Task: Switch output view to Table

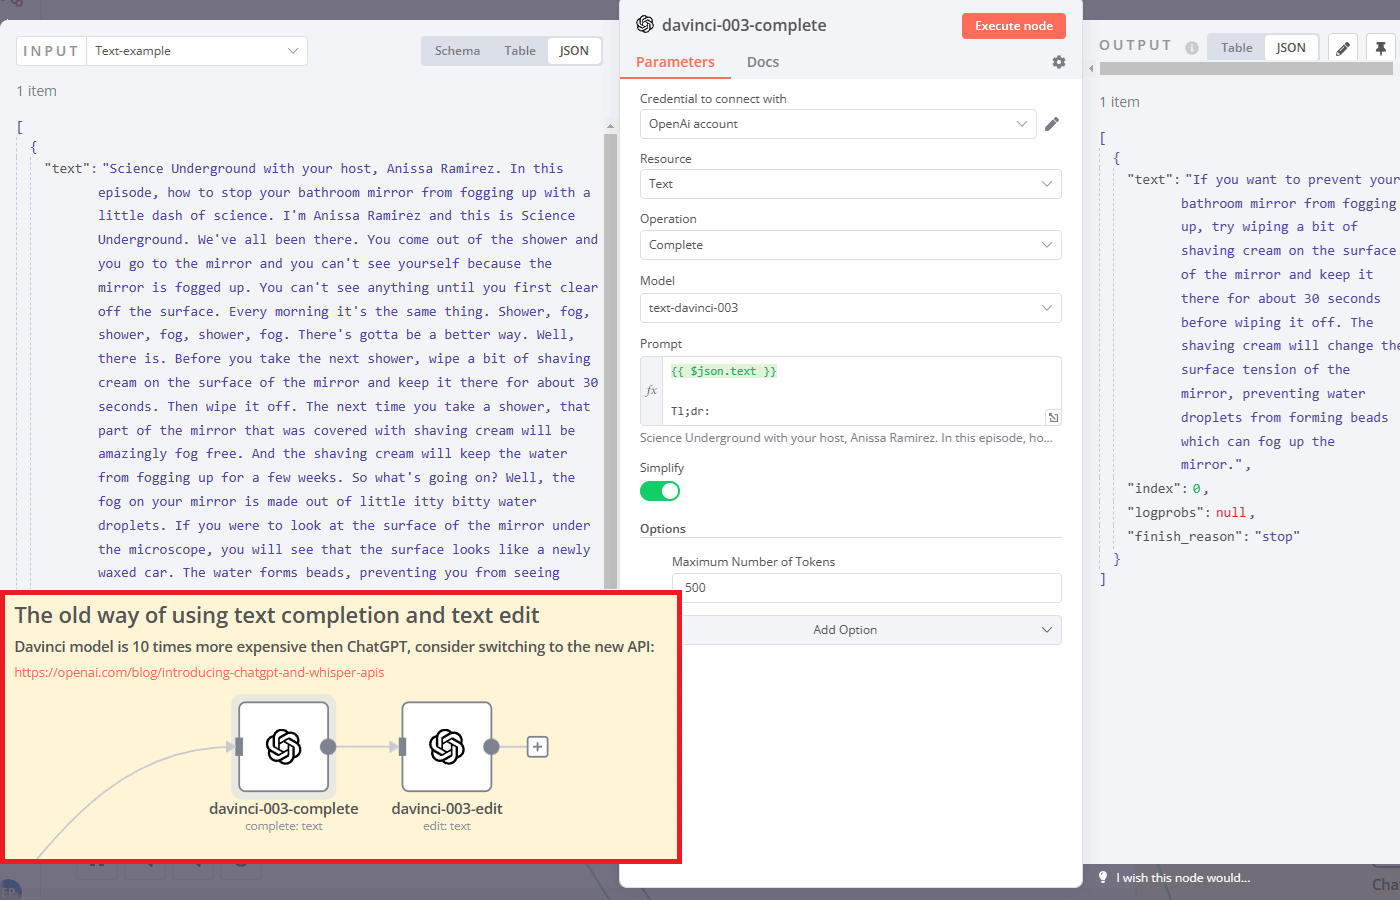Action: pyautogui.click(x=1235, y=46)
